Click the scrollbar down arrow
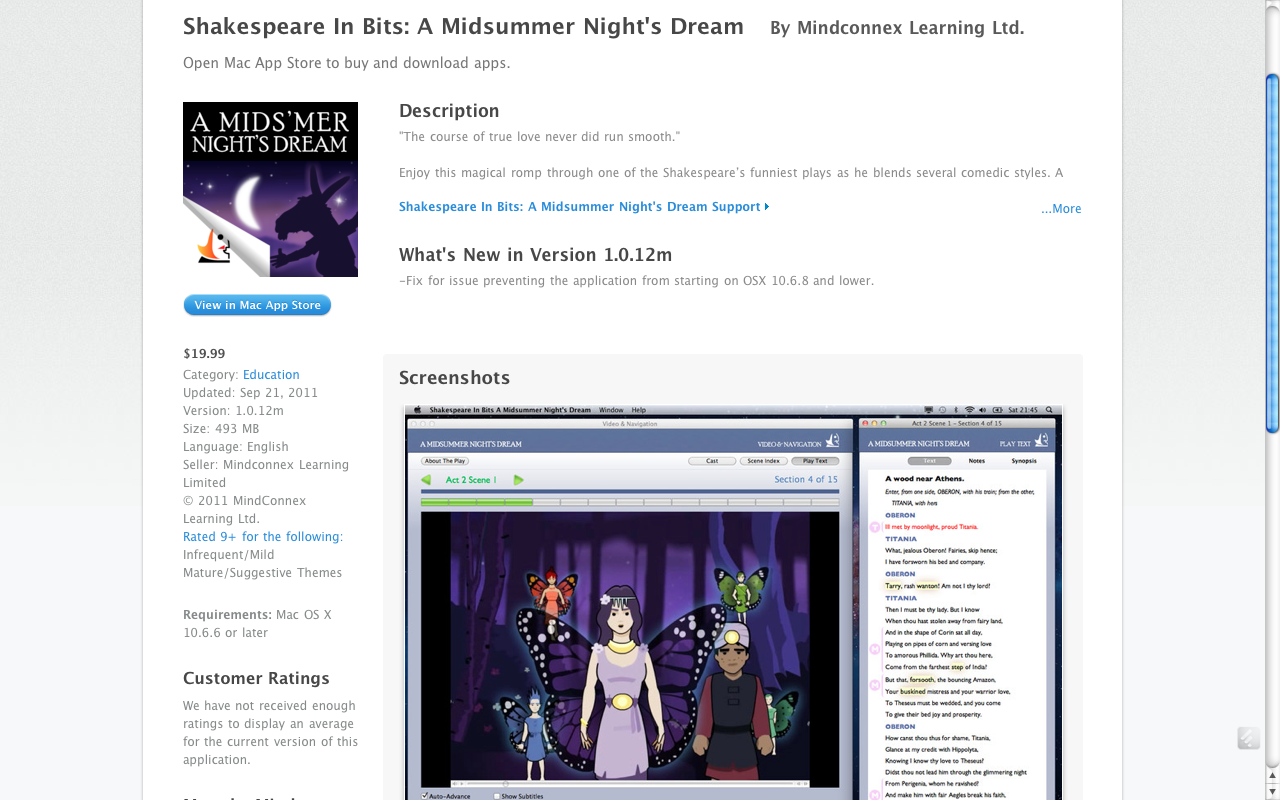The height and width of the screenshot is (800, 1280). click(1272, 792)
